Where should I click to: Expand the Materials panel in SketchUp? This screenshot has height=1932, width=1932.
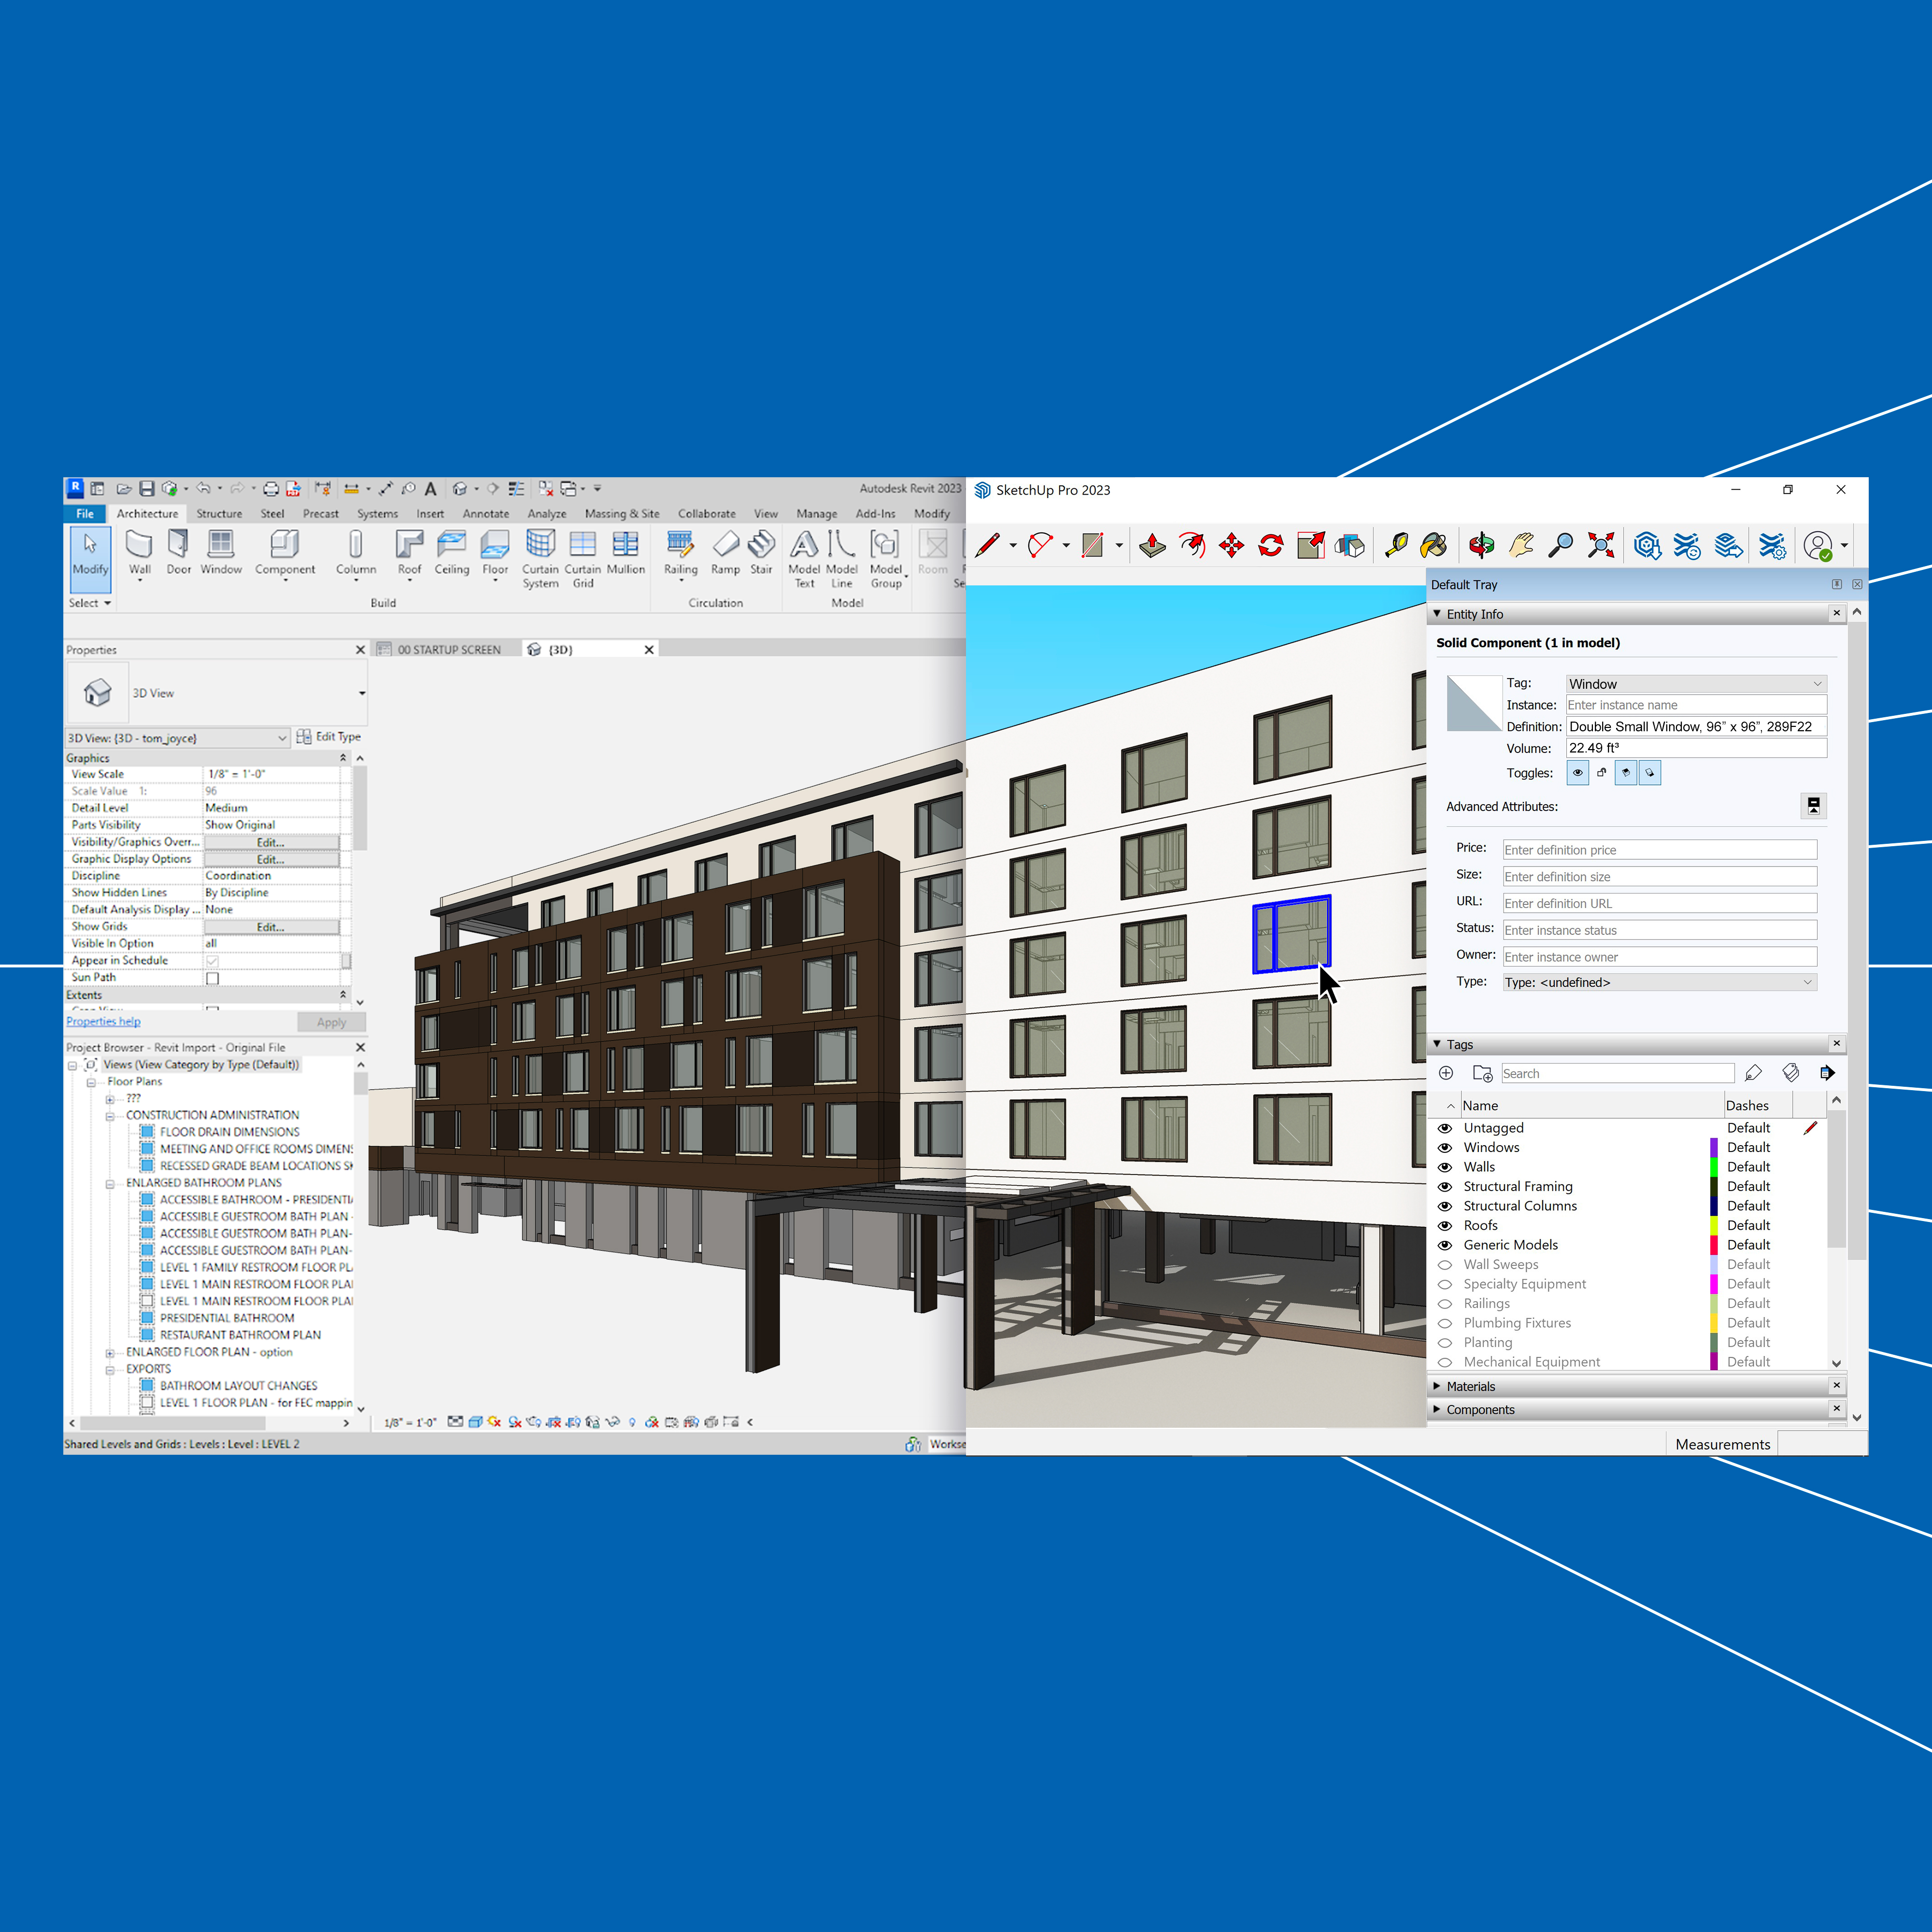click(x=1437, y=1386)
